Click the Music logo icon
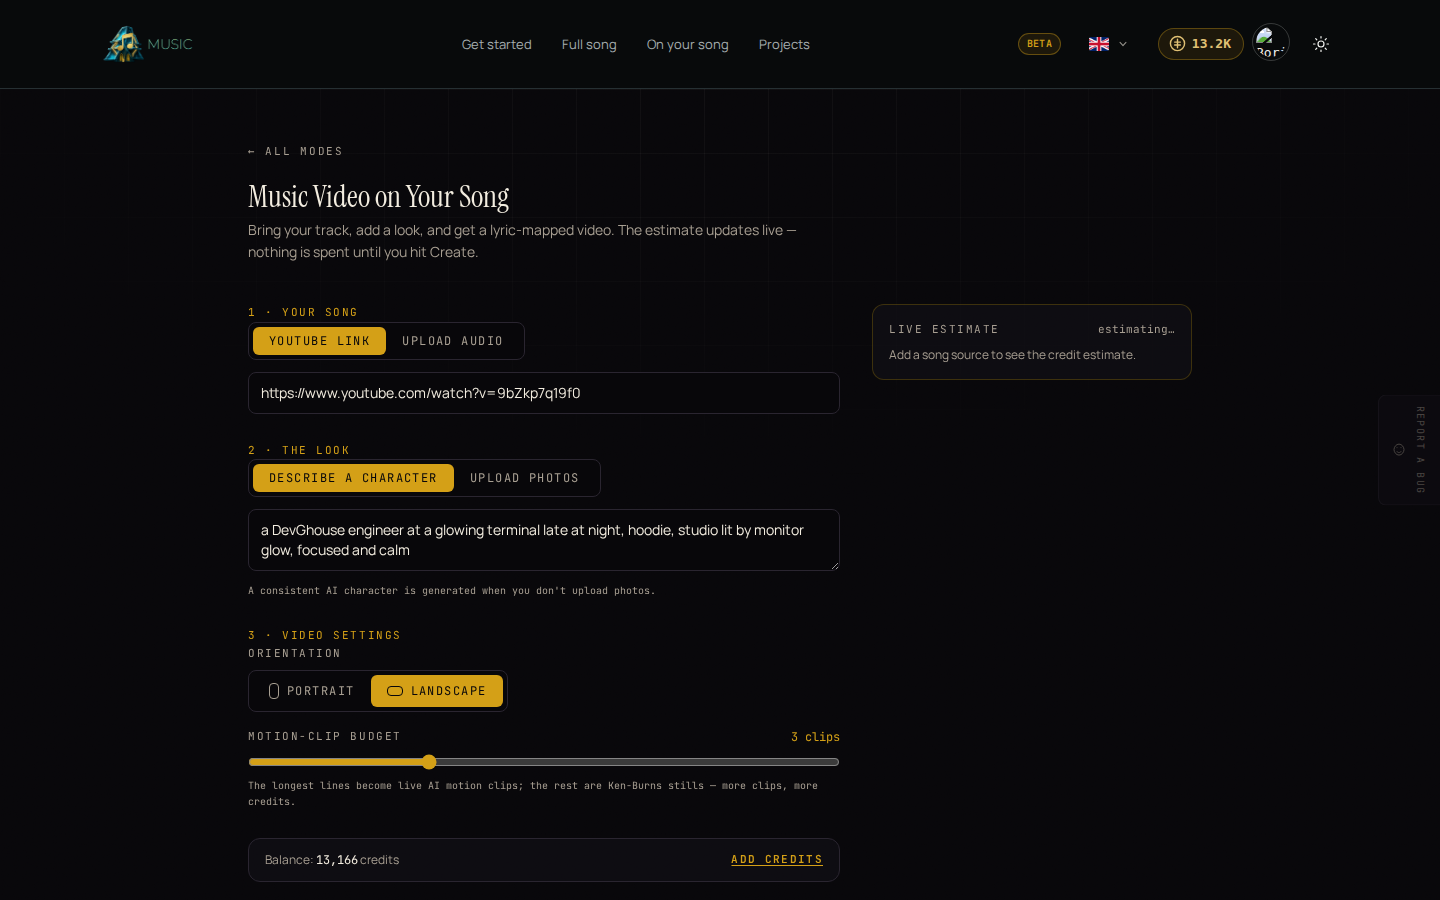Screen dimensions: 1440x900 pos(124,44)
